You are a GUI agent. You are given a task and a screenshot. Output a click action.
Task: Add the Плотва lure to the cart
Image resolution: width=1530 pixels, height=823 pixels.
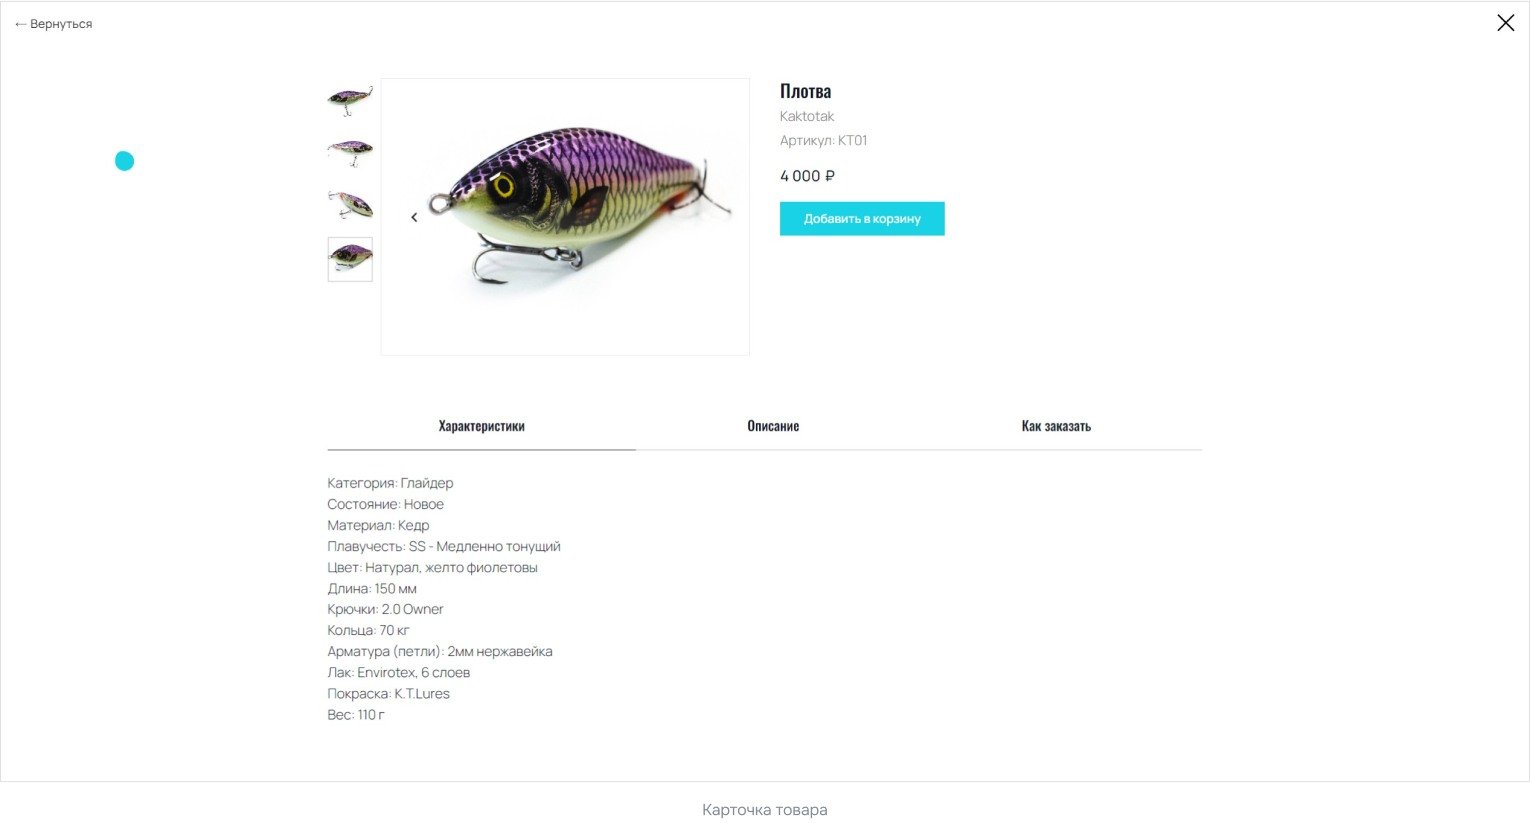pos(862,219)
